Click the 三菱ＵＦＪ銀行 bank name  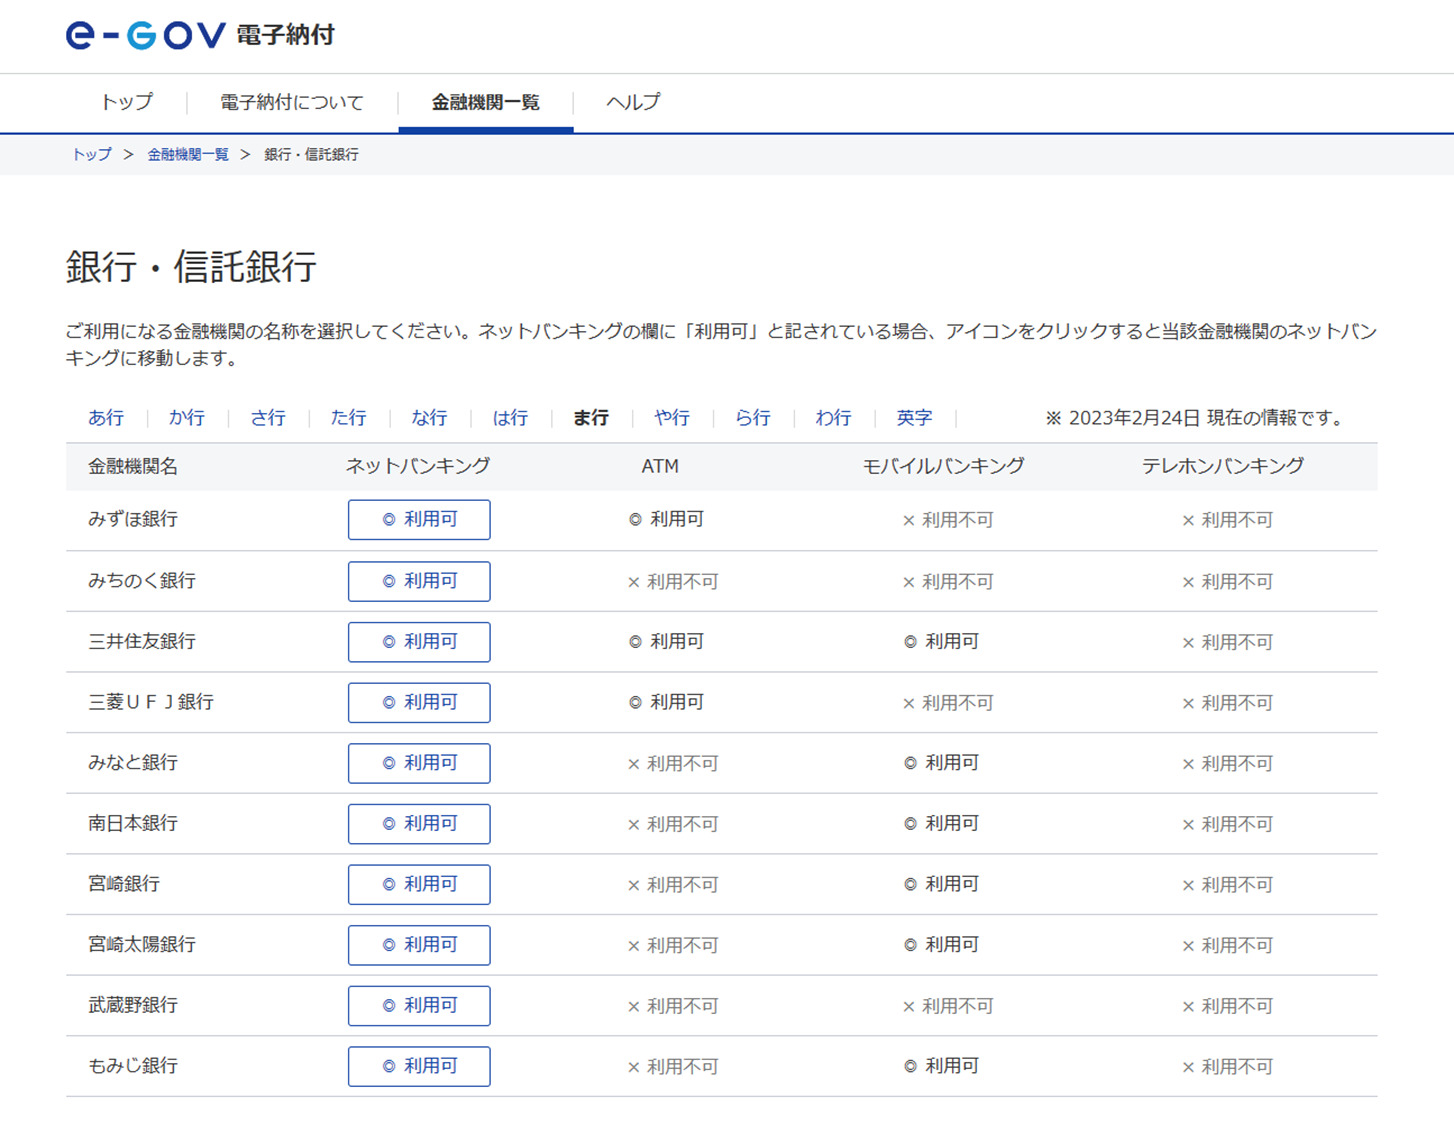[x=151, y=703]
